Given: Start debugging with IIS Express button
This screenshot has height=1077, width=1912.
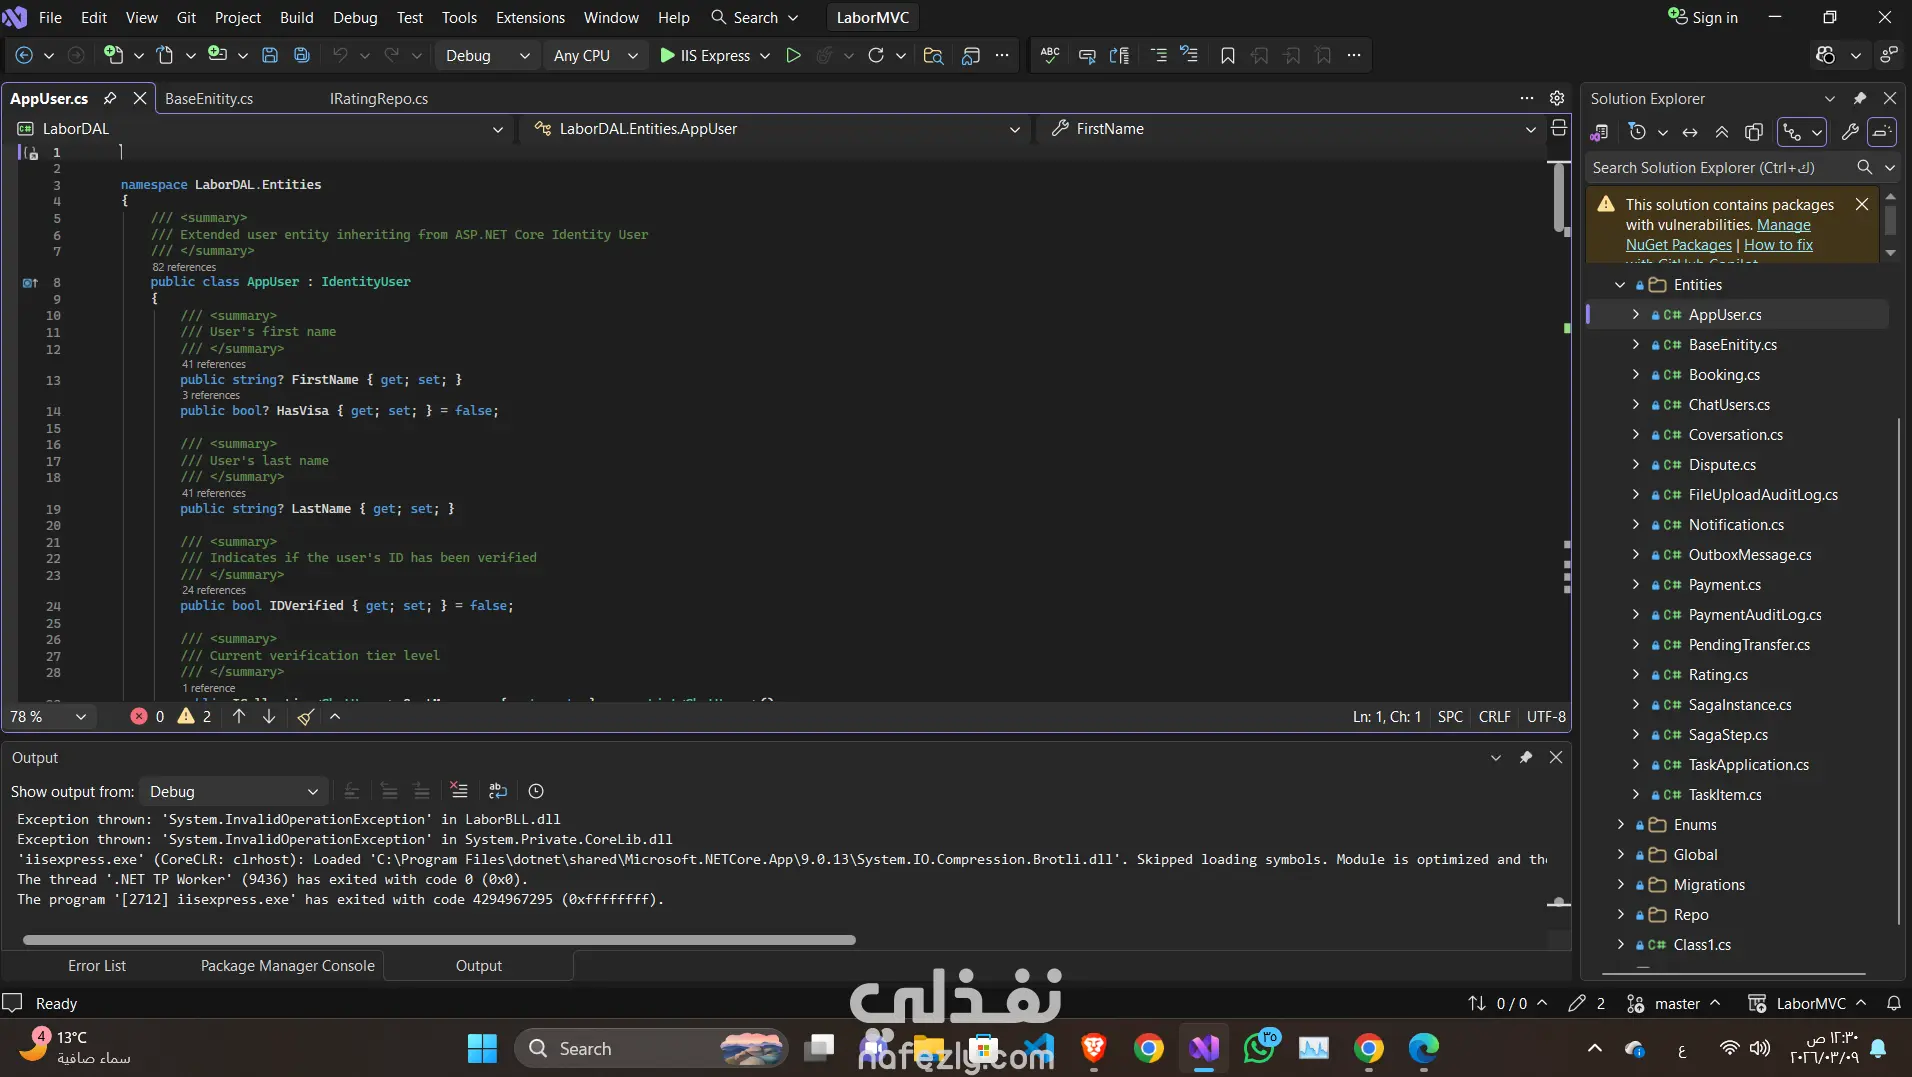Looking at the screenshot, I should click(704, 56).
